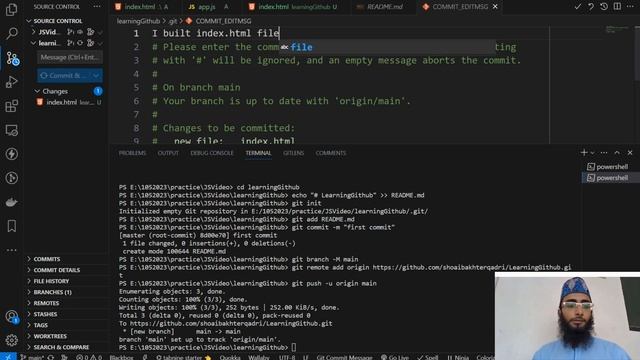Start Go Live from the status bar
The image size is (640, 360).
point(395,357)
